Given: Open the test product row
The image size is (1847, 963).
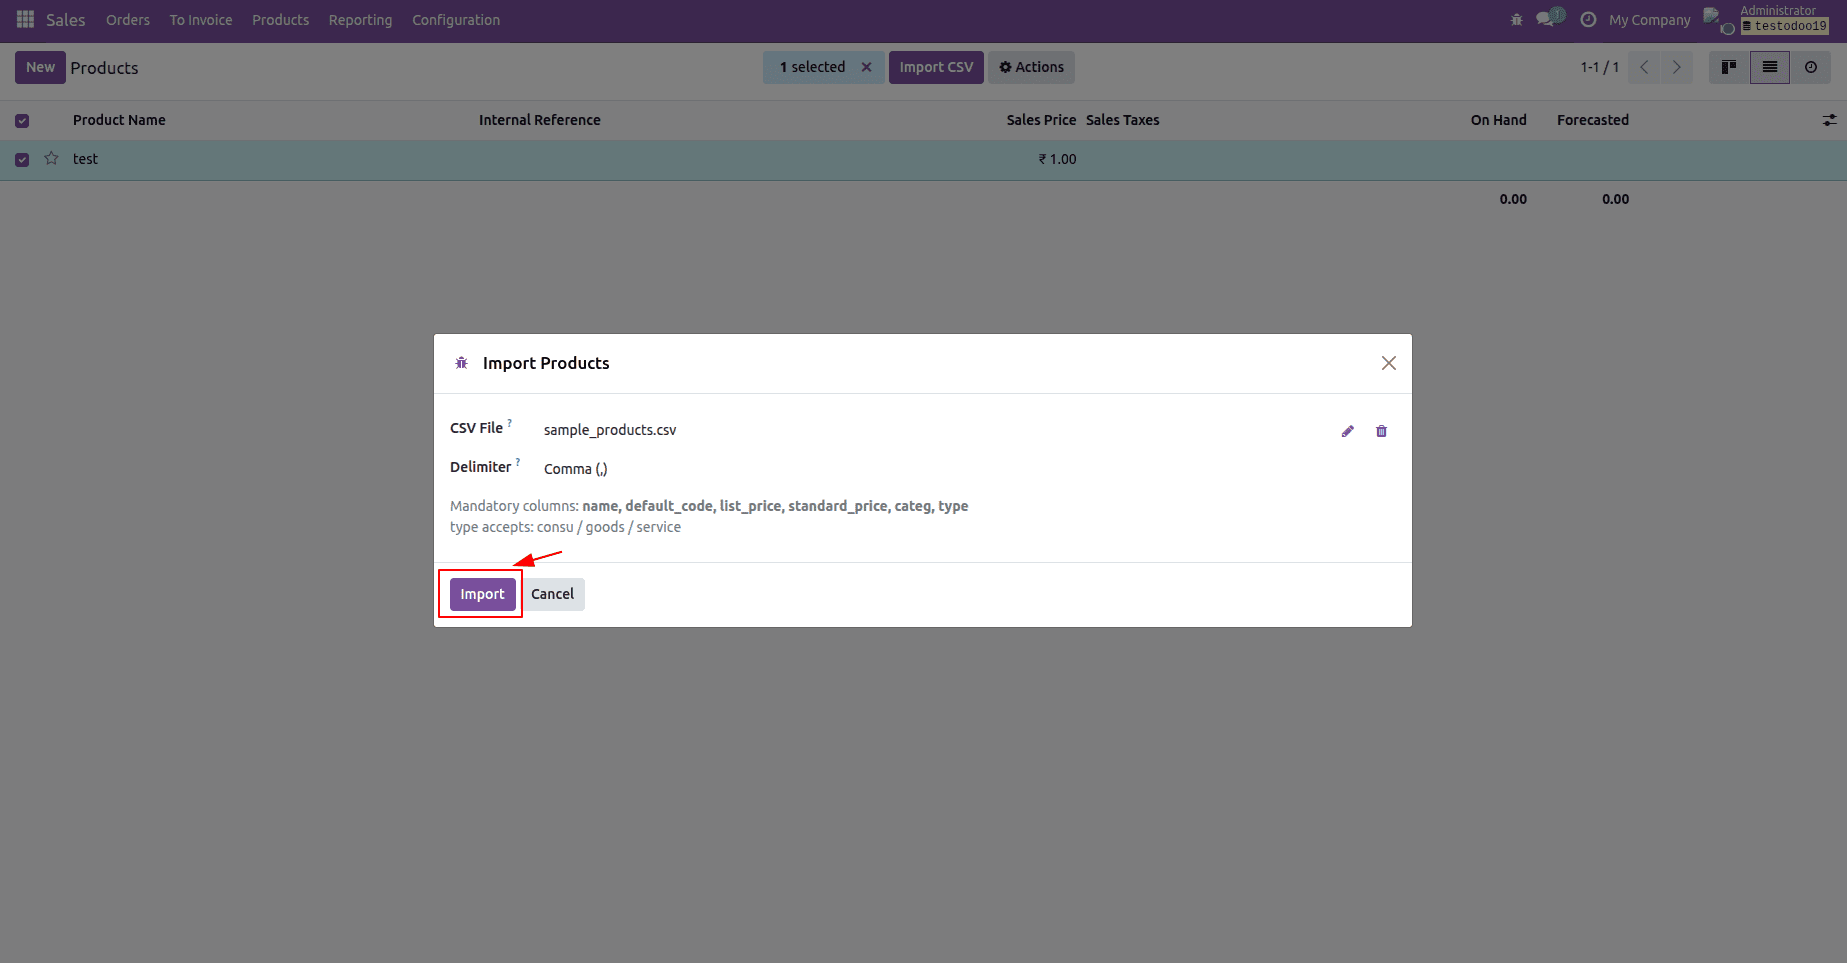Looking at the screenshot, I should [x=923, y=160].
